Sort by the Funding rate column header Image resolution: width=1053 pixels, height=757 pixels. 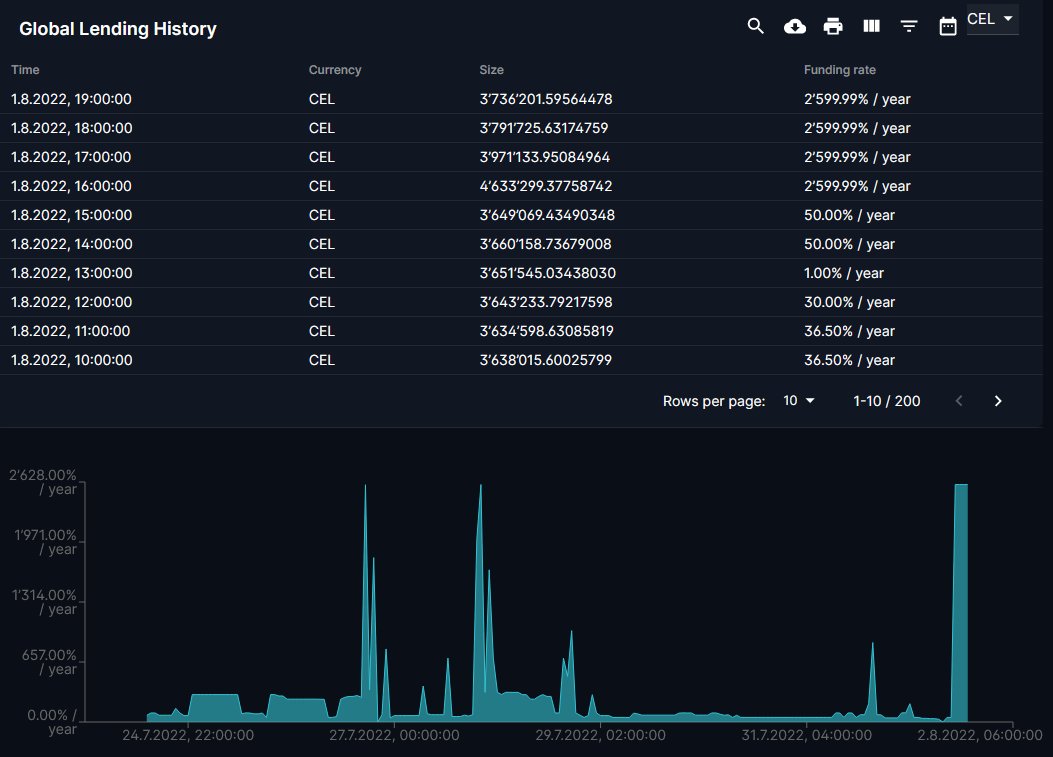point(839,70)
